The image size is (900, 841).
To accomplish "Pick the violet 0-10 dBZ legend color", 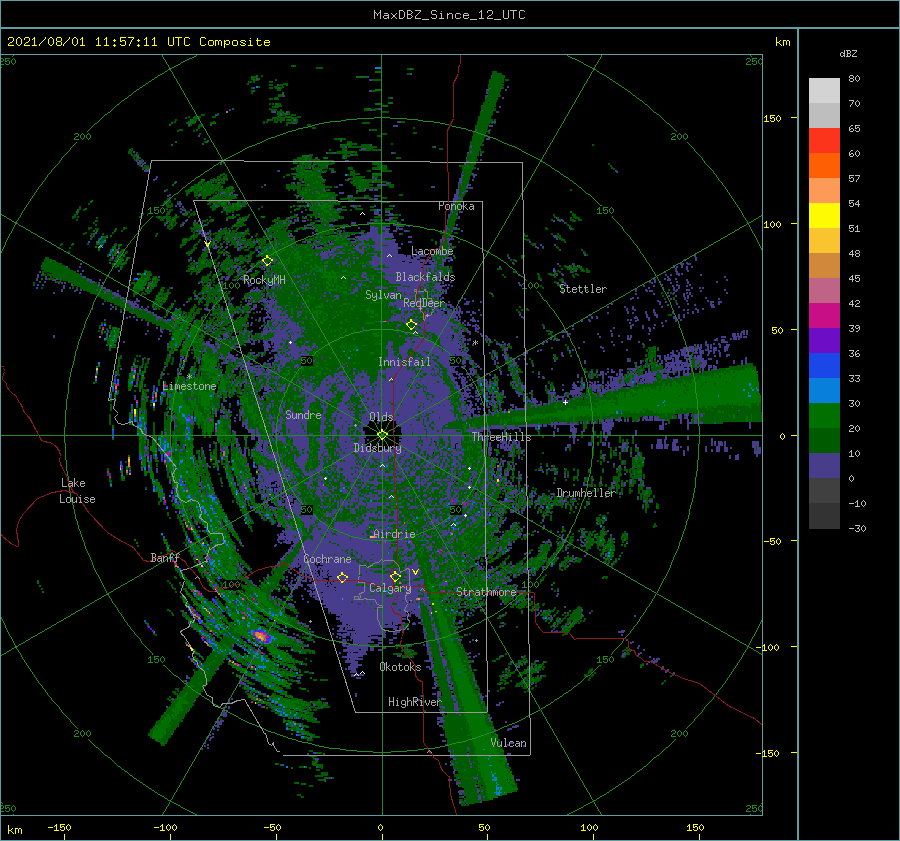I will click(x=824, y=466).
